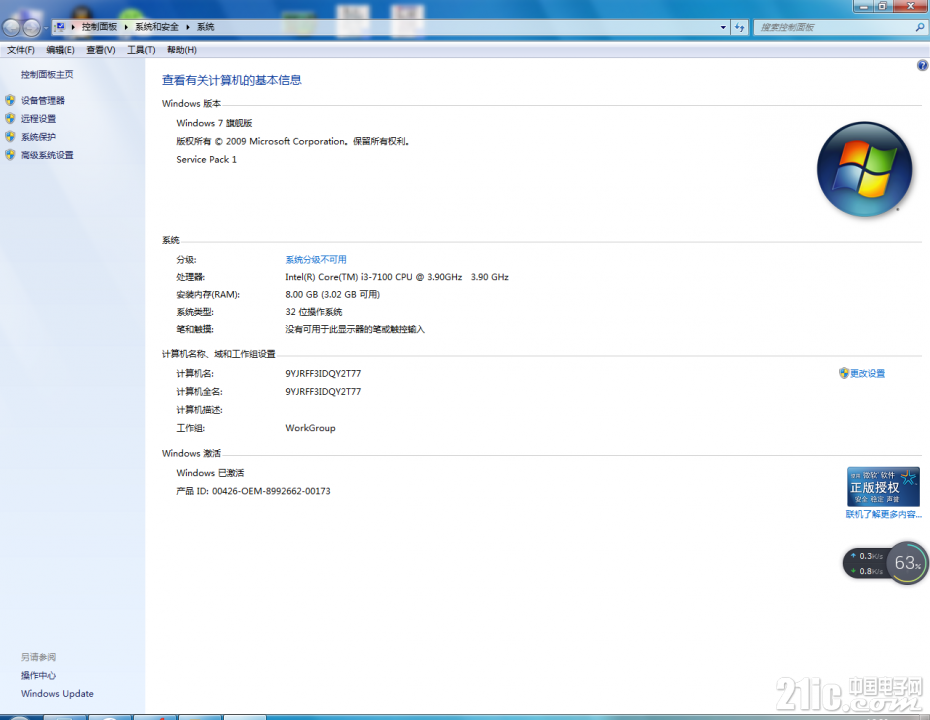Open 高级系统设置 link
Viewport: 930px width, 720px height.
point(47,155)
